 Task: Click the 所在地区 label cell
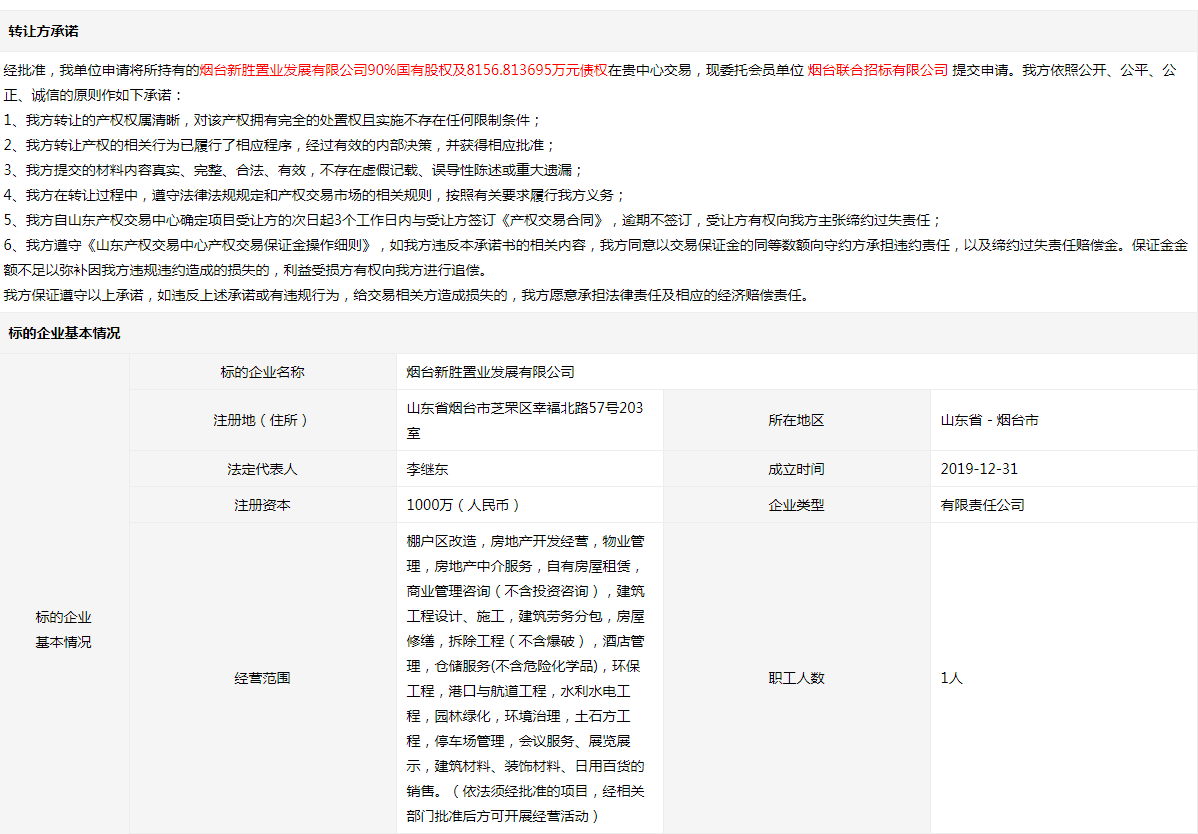pyautogui.click(x=797, y=420)
